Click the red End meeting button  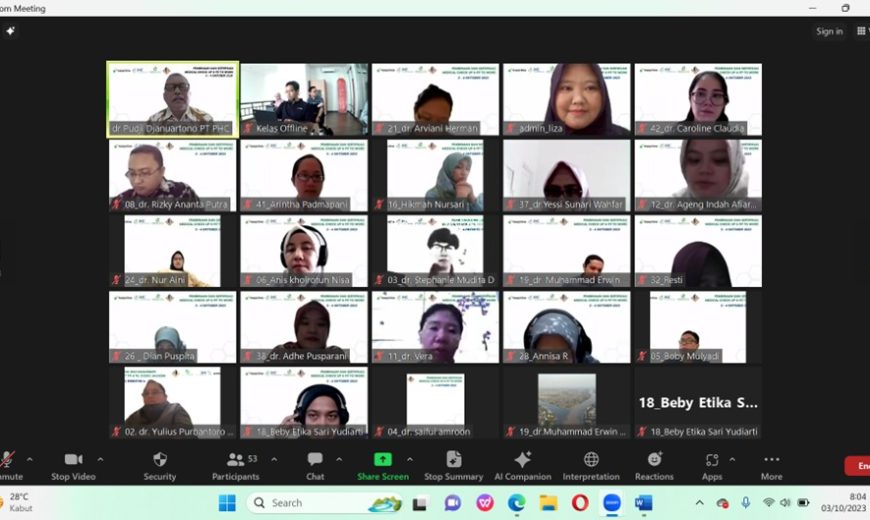(857, 466)
